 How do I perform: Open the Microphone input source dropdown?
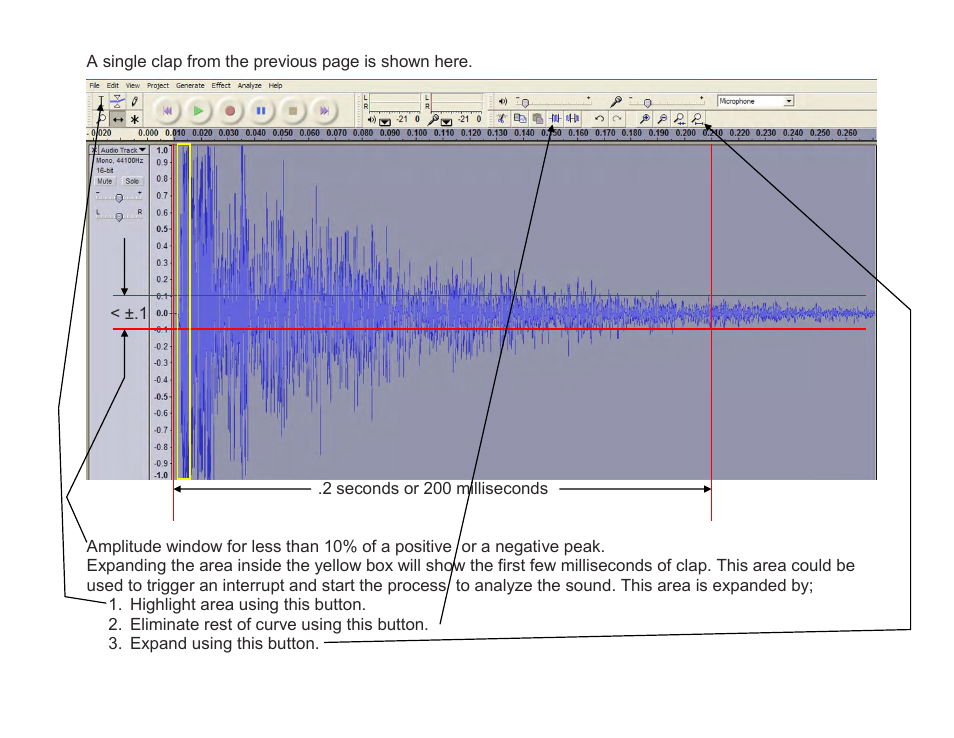pyautogui.click(x=789, y=101)
